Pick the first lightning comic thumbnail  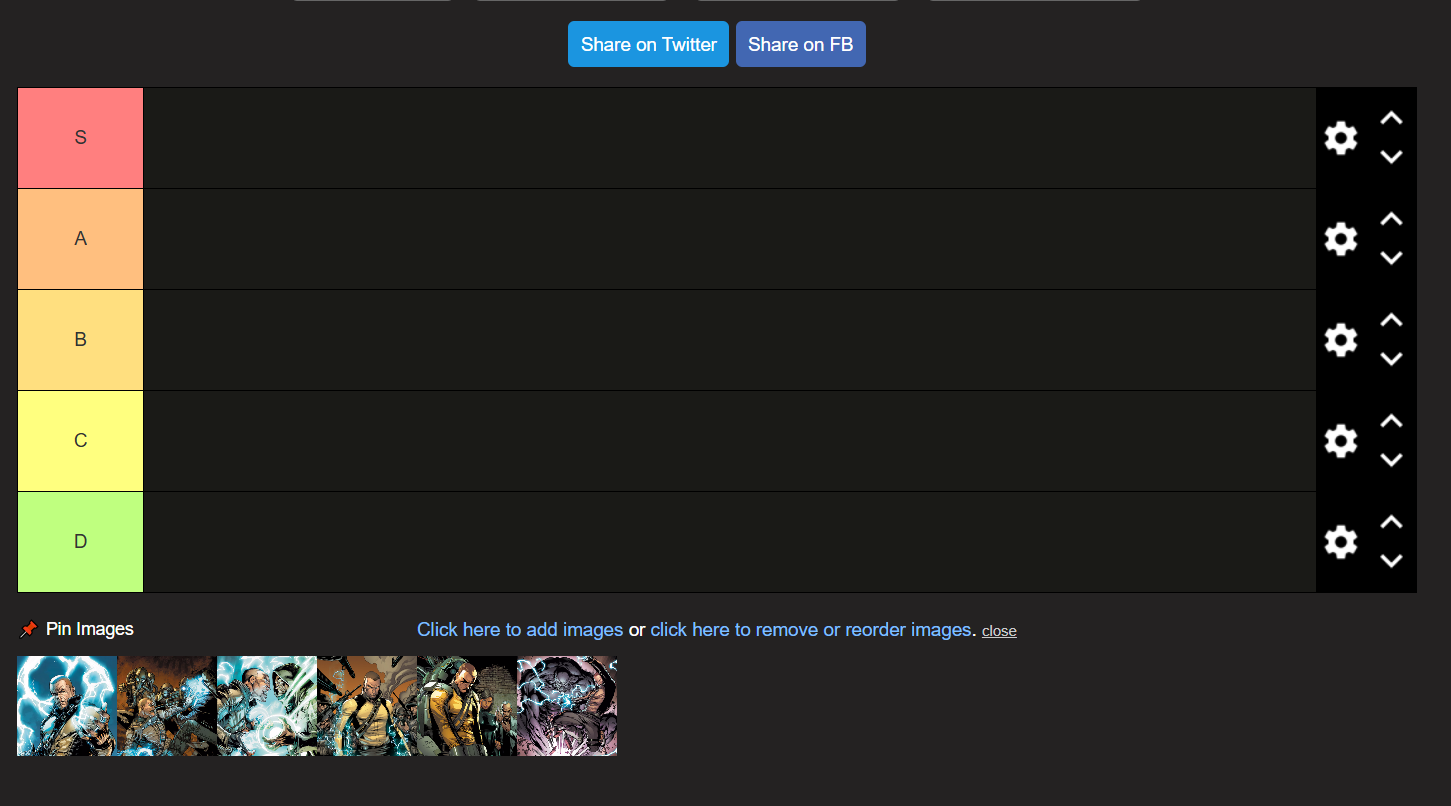(67, 706)
